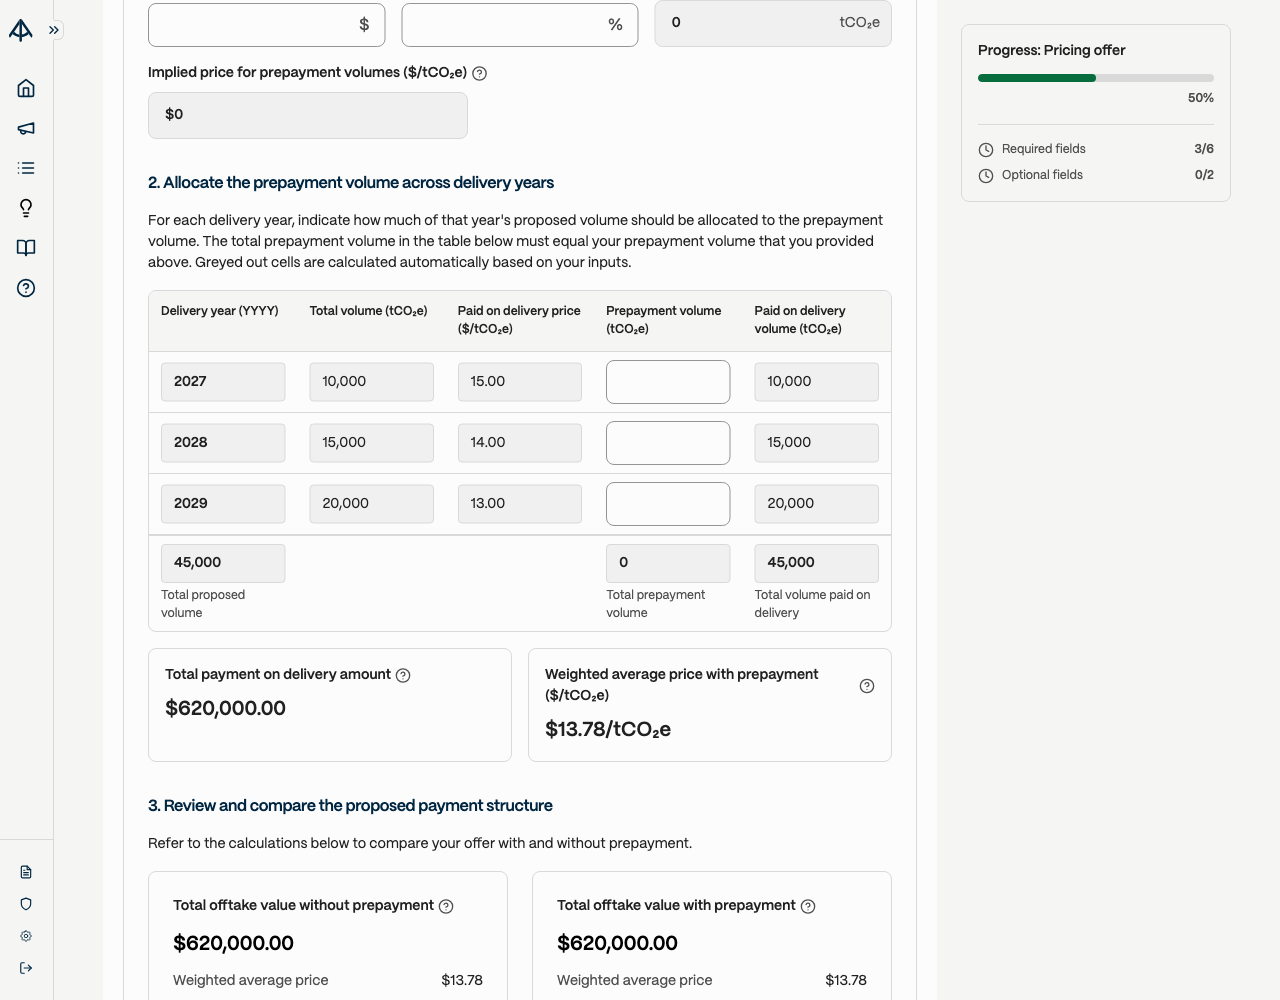Image resolution: width=1280 pixels, height=1000 pixels.
Task: Click help icon for Weighted average price with prepayment
Action: [x=867, y=686]
